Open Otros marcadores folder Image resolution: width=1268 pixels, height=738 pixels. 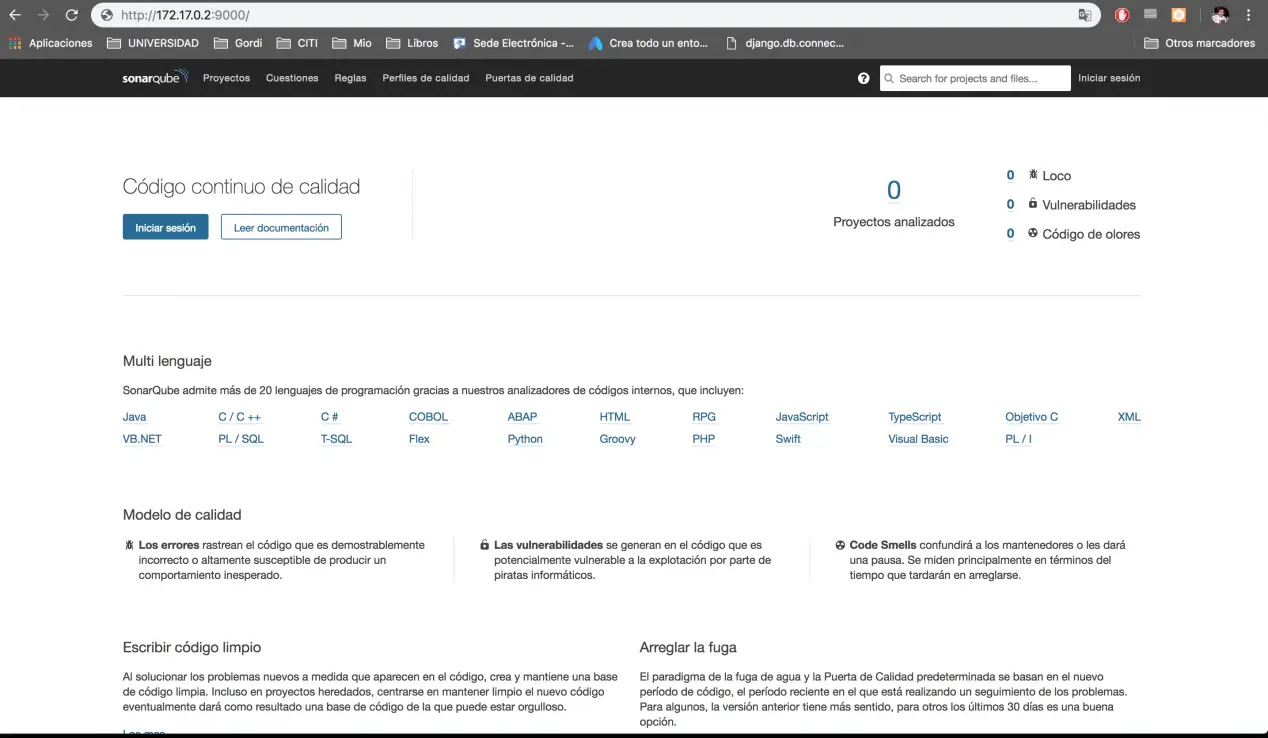pyautogui.click(x=1199, y=43)
